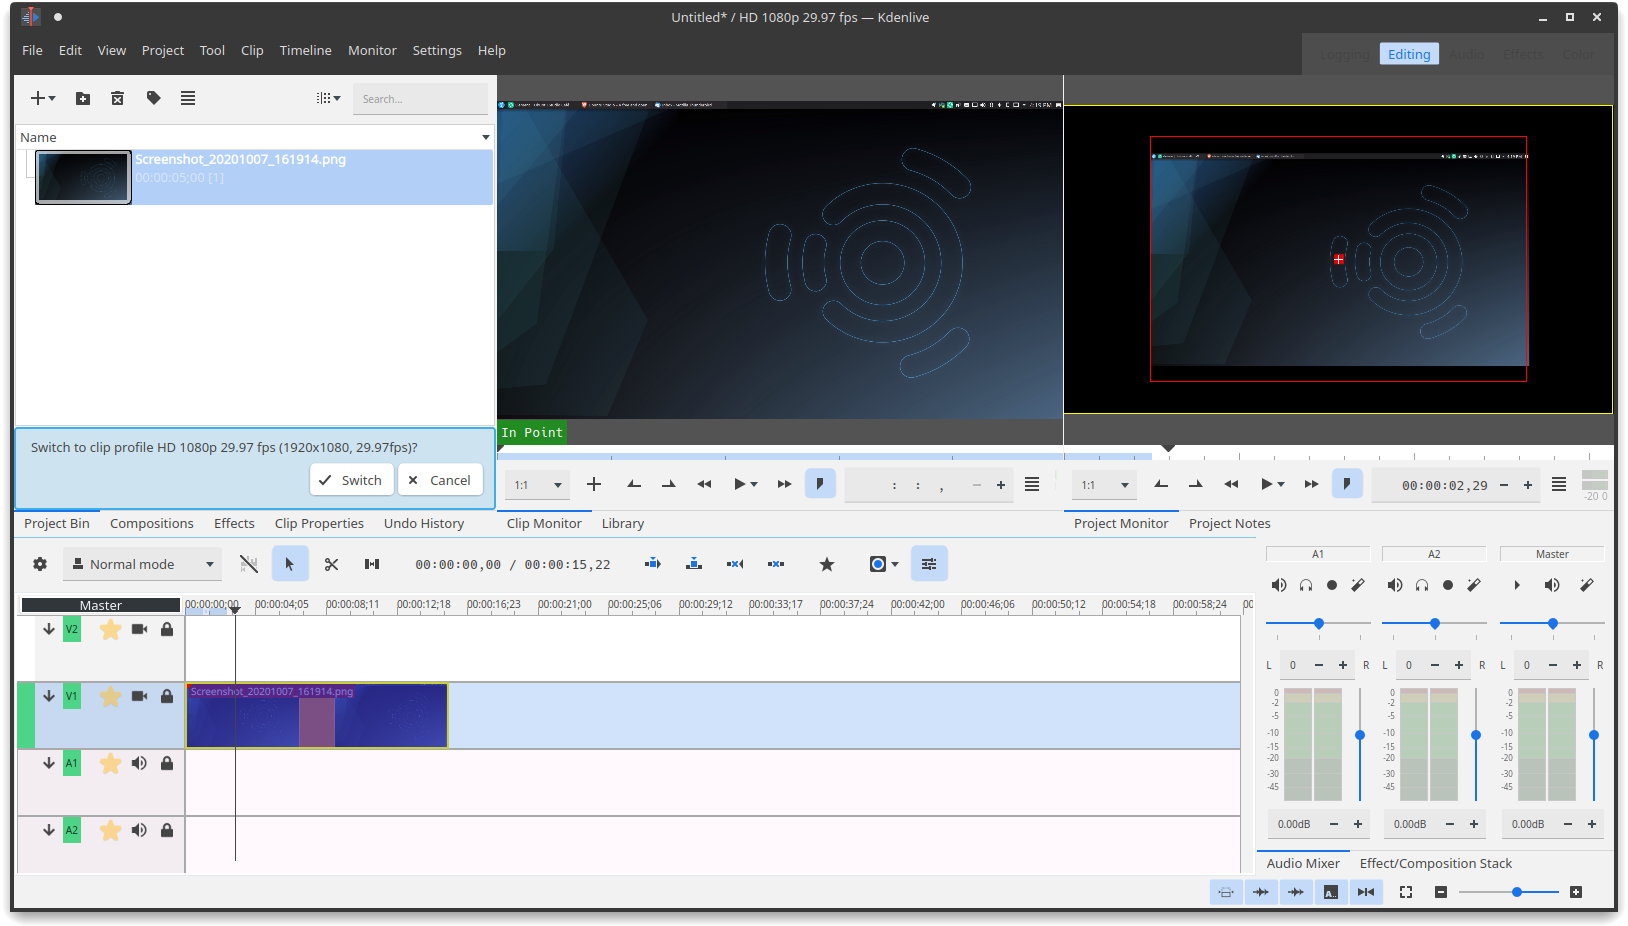Select the Spacer tool

tap(372, 563)
